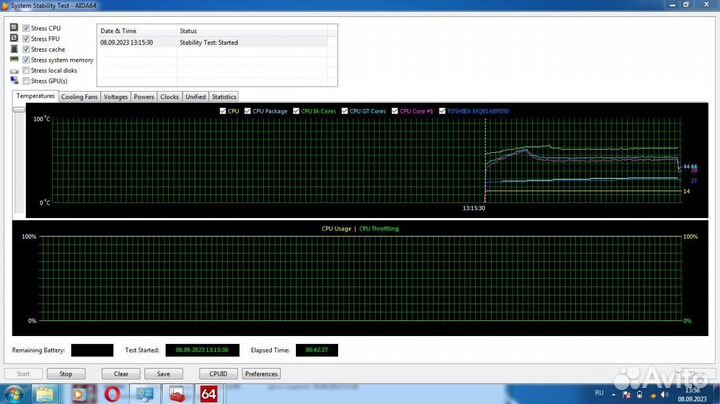Click the temperature graph vertical slider
This screenshot has width=720, height=404.
pos(18,112)
